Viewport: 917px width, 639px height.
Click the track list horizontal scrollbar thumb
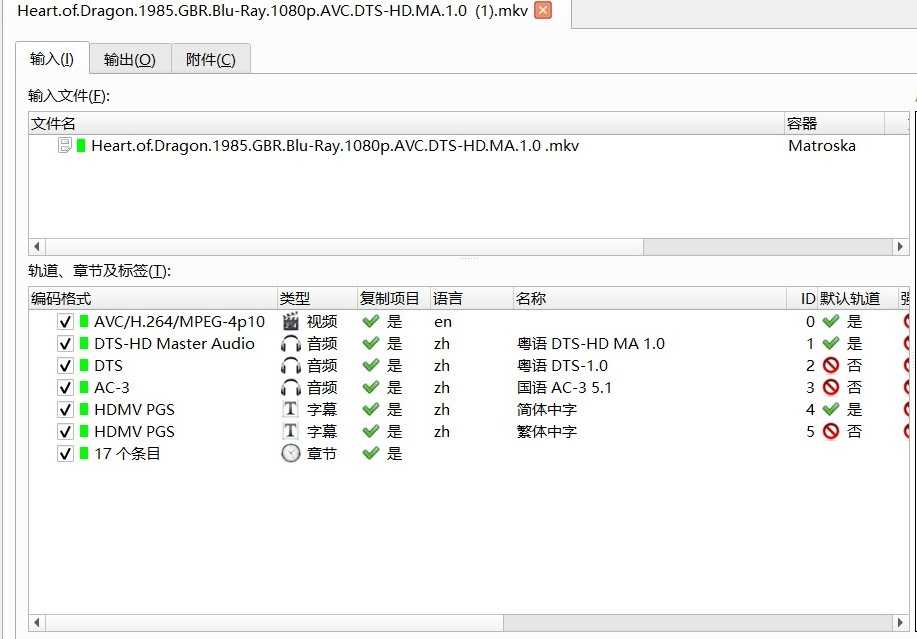(x=274, y=623)
